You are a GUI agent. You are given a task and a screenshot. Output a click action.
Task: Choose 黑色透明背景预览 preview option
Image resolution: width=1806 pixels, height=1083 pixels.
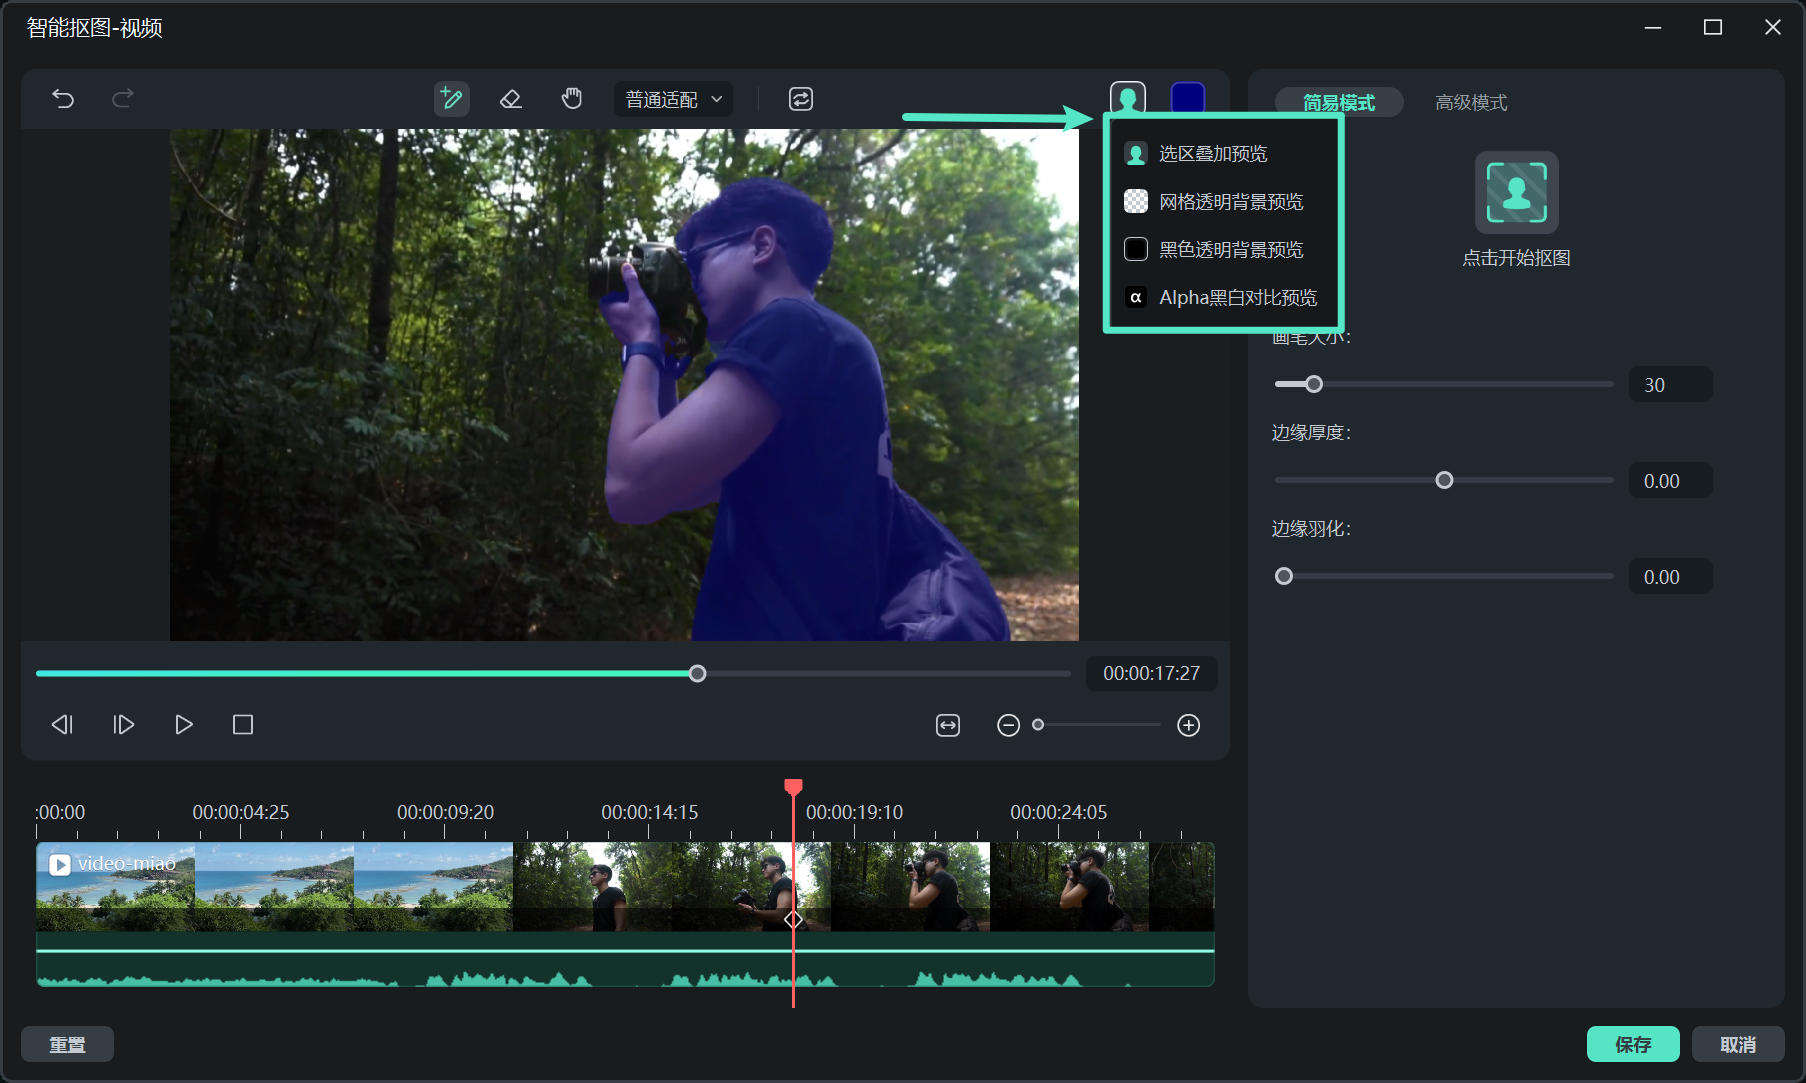(1223, 250)
